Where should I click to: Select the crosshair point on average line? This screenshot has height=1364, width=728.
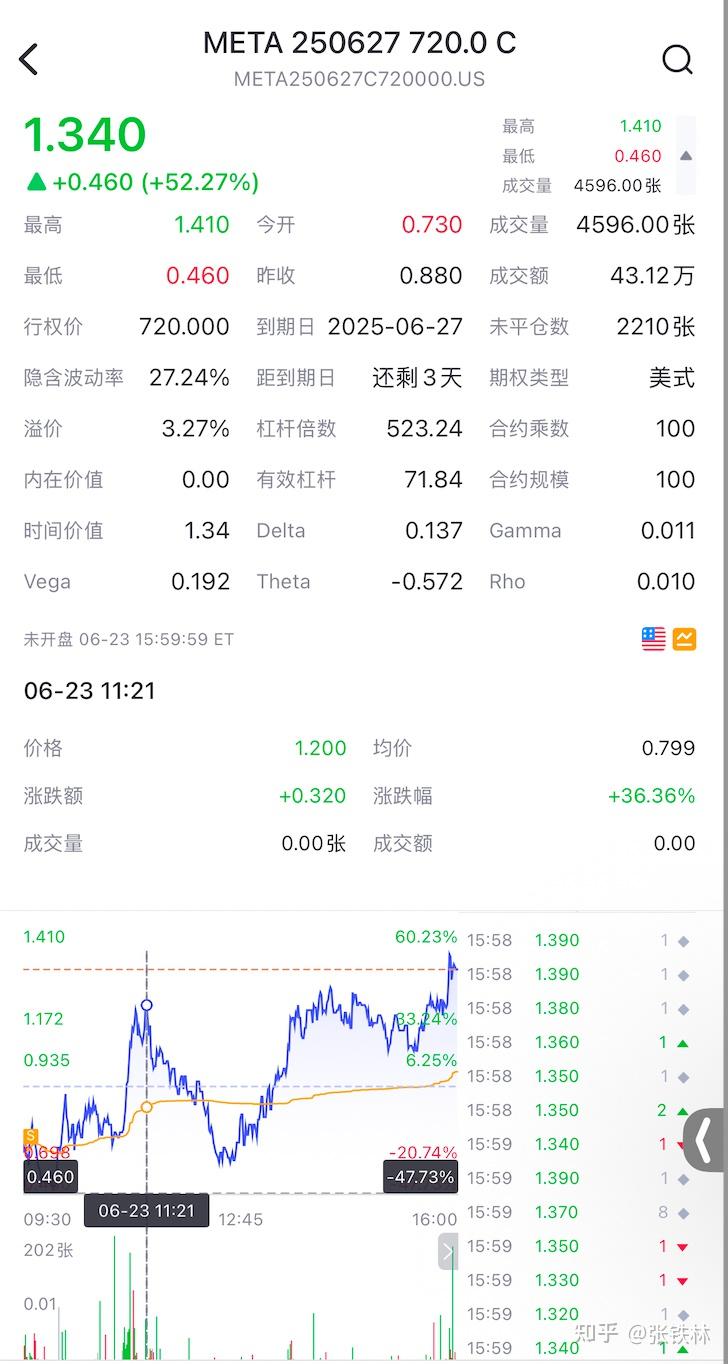pos(147,1106)
